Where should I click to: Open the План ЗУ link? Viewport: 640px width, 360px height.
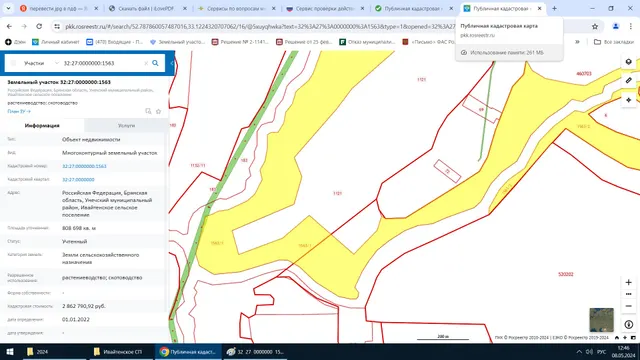pos(19,111)
